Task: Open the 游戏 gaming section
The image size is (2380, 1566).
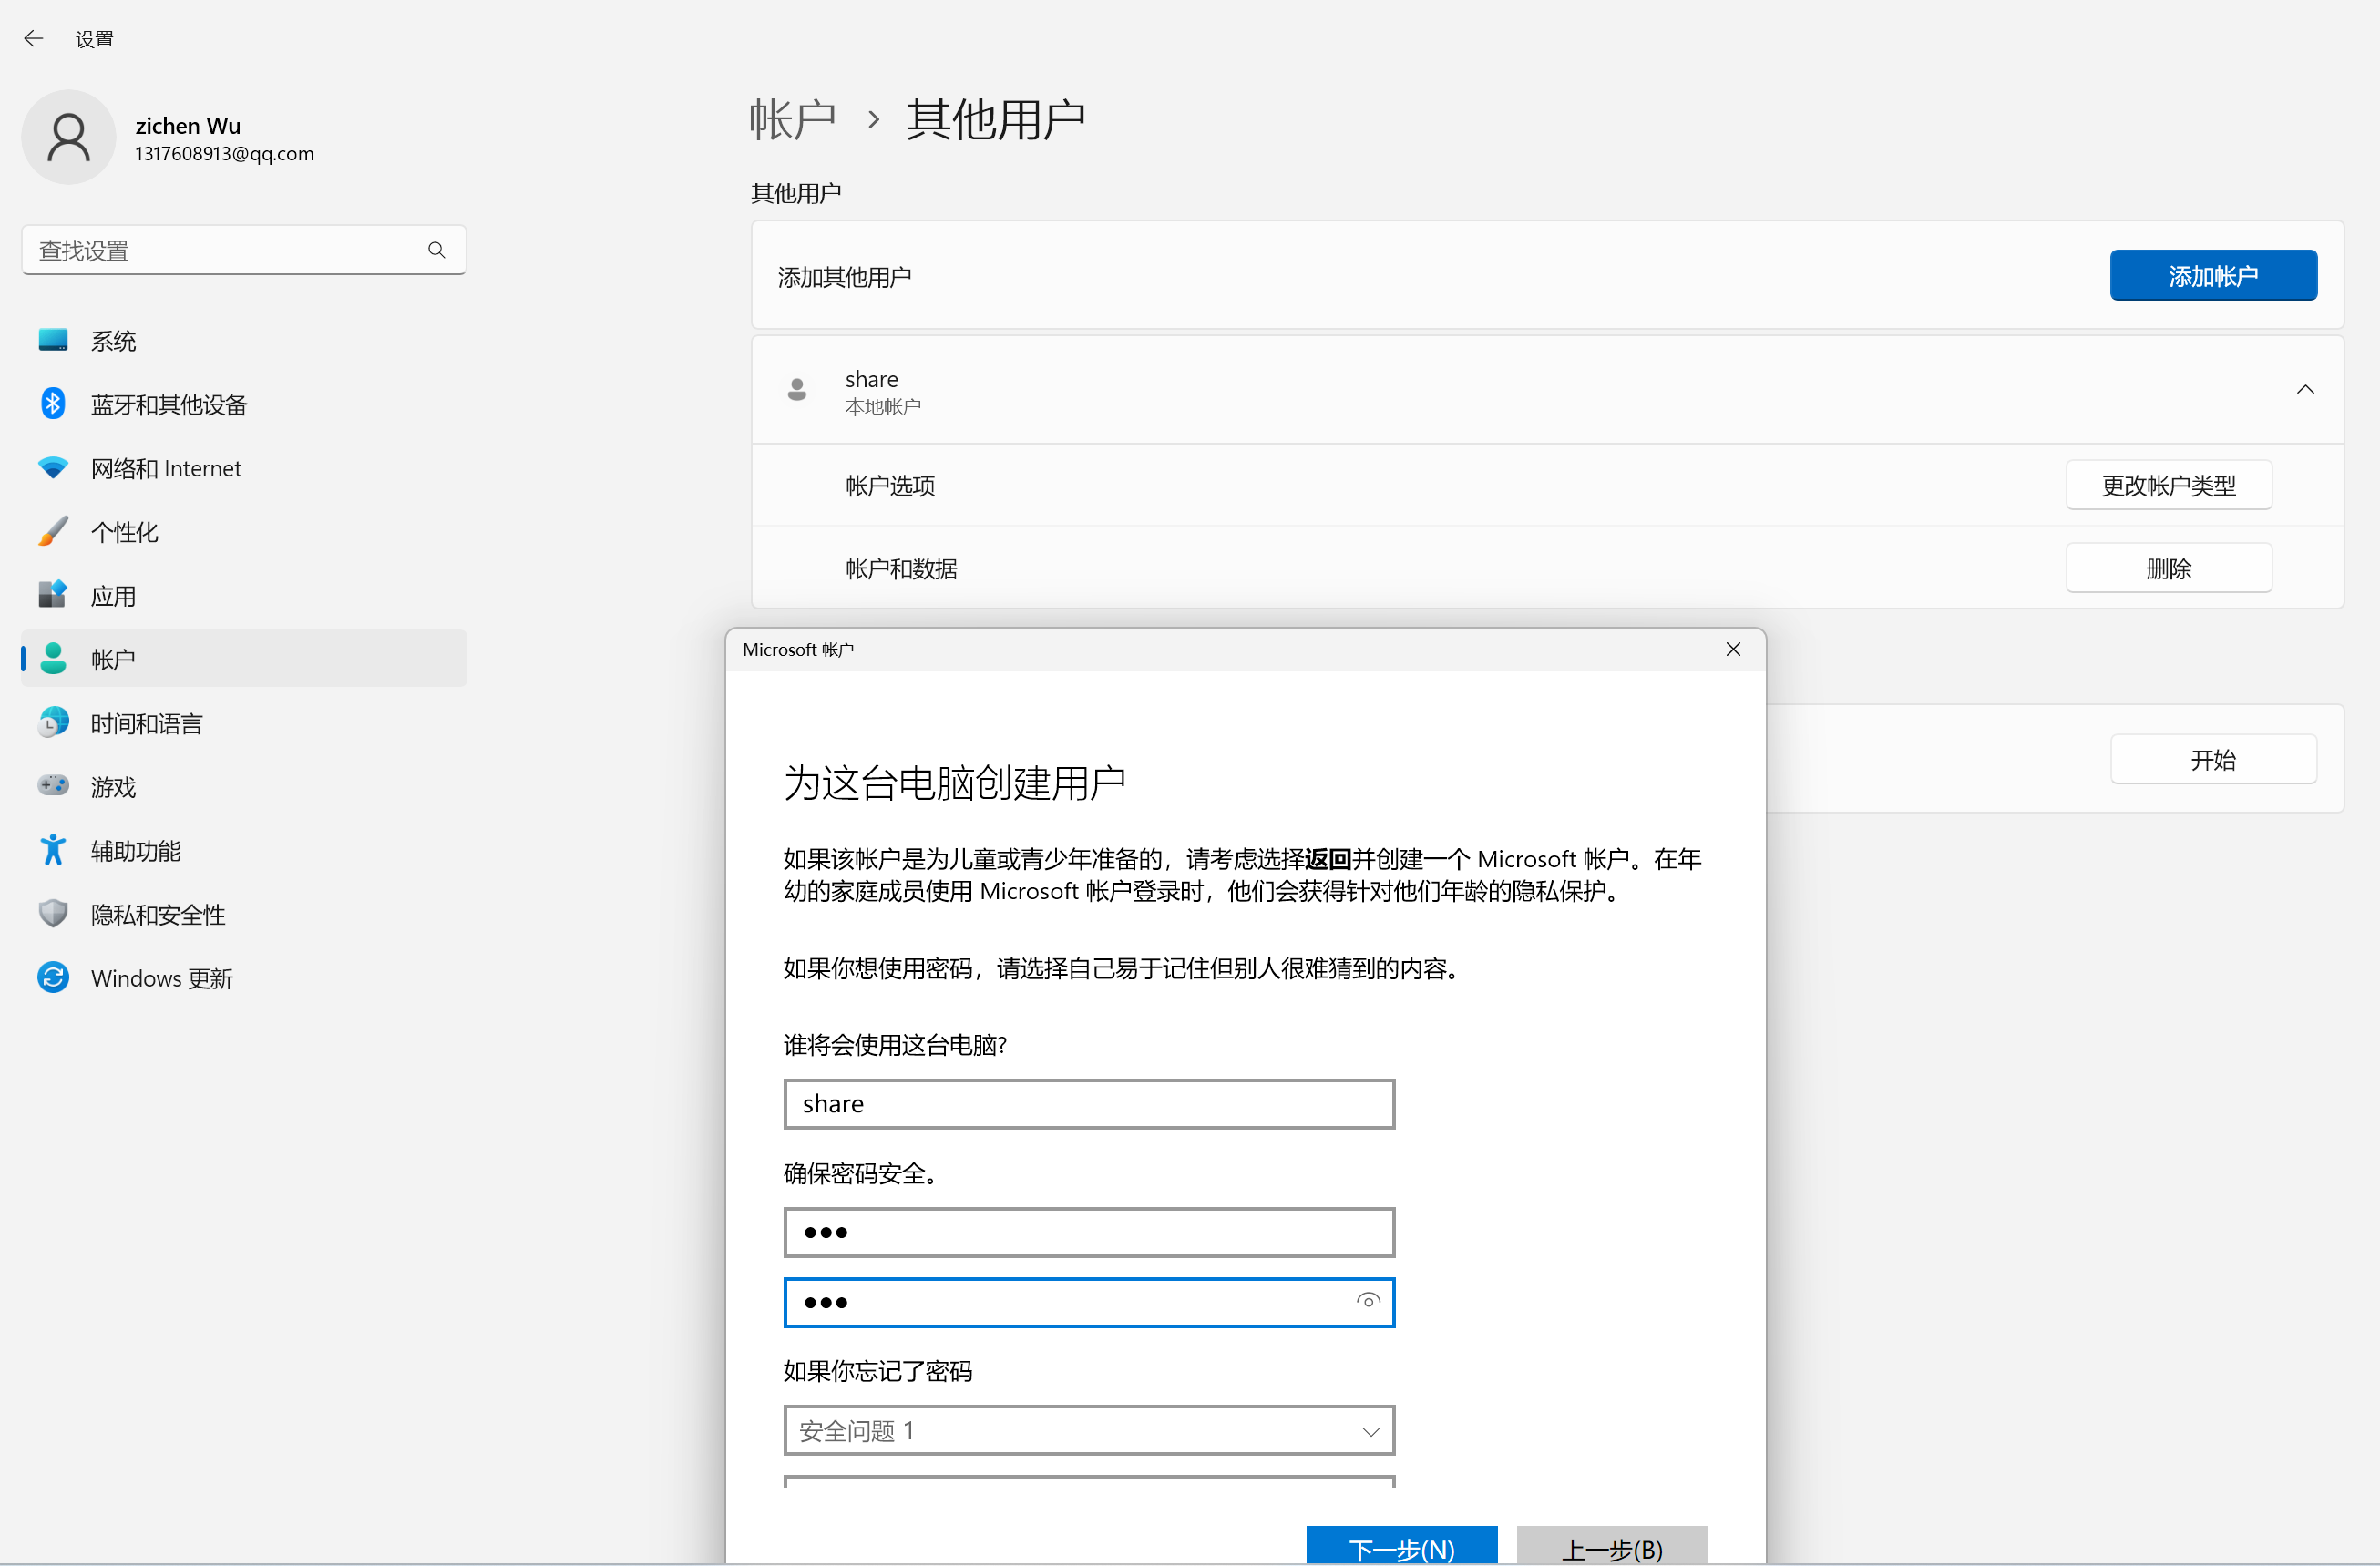Action: [x=113, y=787]
